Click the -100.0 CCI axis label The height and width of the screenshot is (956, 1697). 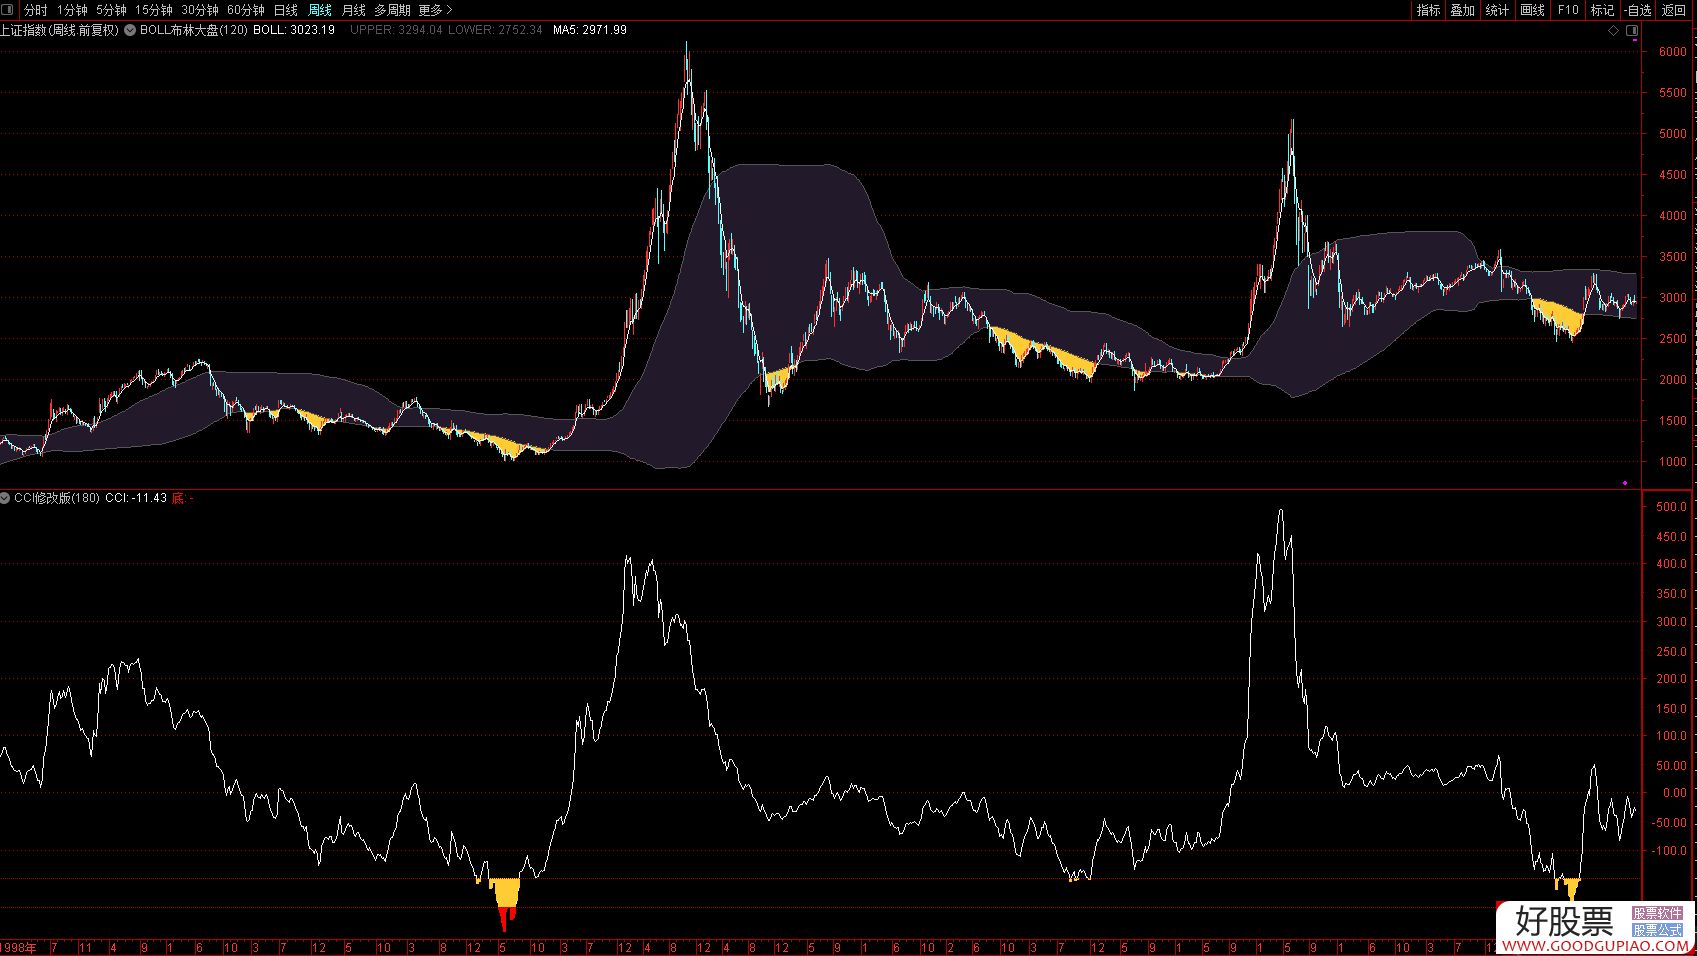click(x=1669, y=851)
